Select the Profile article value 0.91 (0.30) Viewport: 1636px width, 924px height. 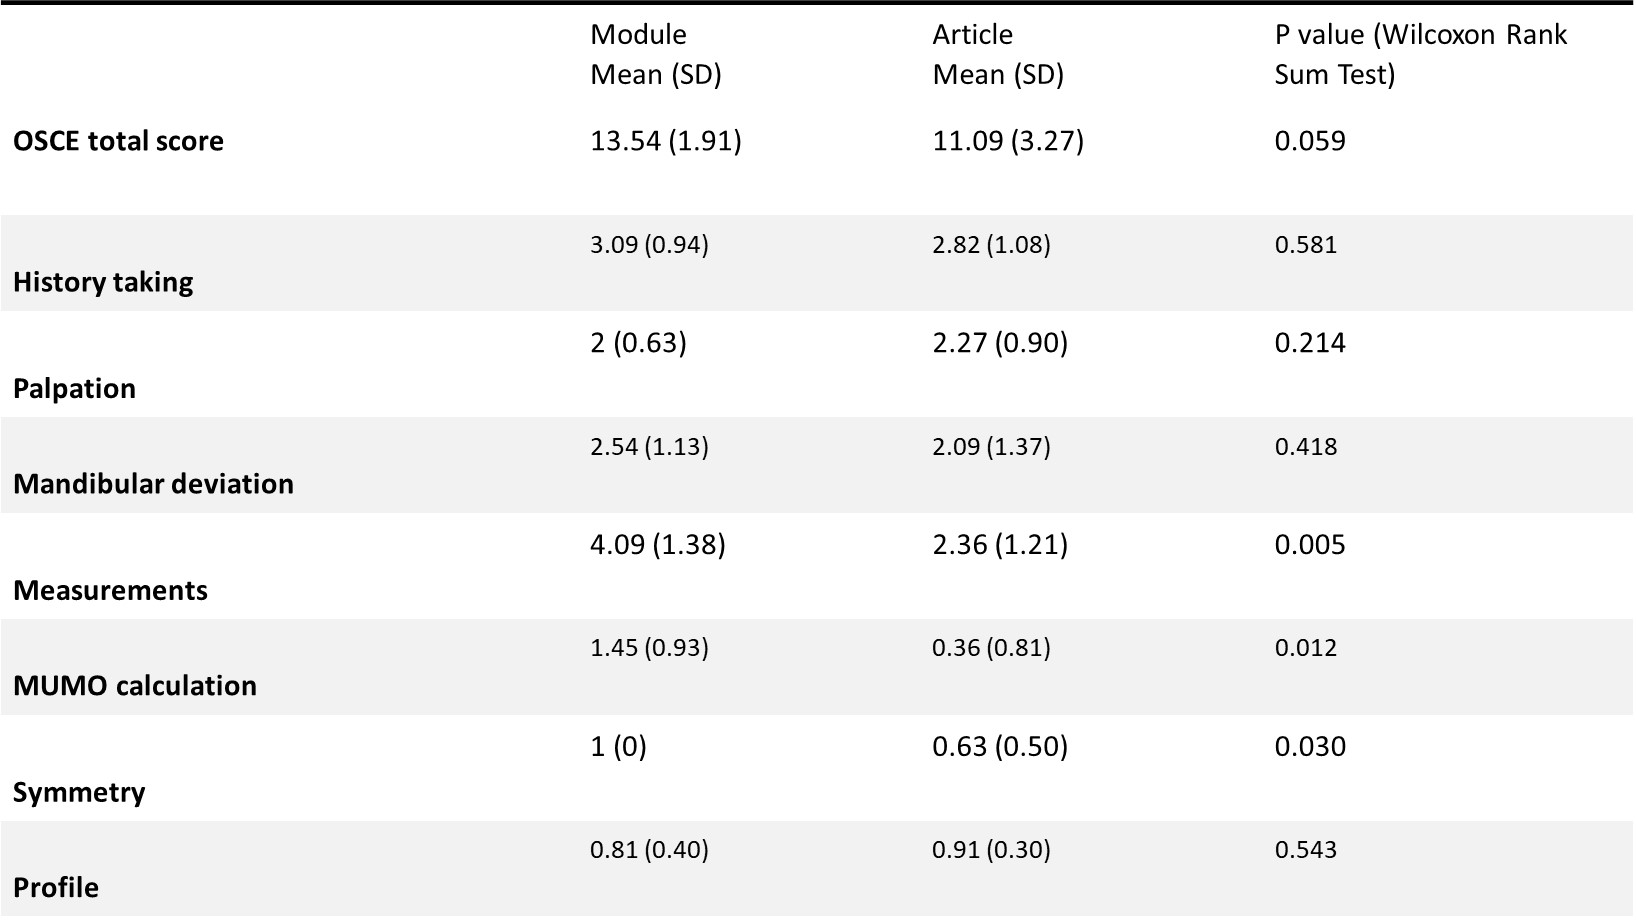990,850
